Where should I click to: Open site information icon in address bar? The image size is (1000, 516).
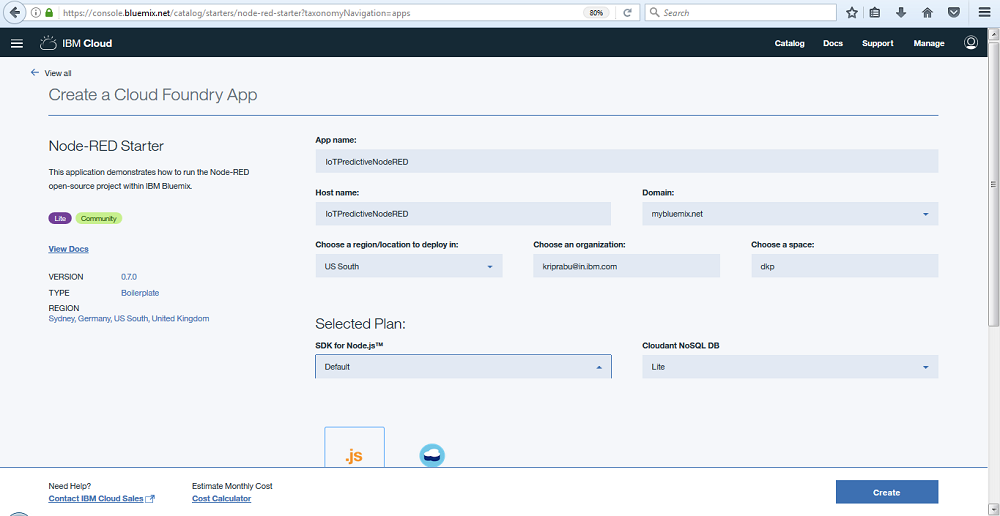(34, 13)
